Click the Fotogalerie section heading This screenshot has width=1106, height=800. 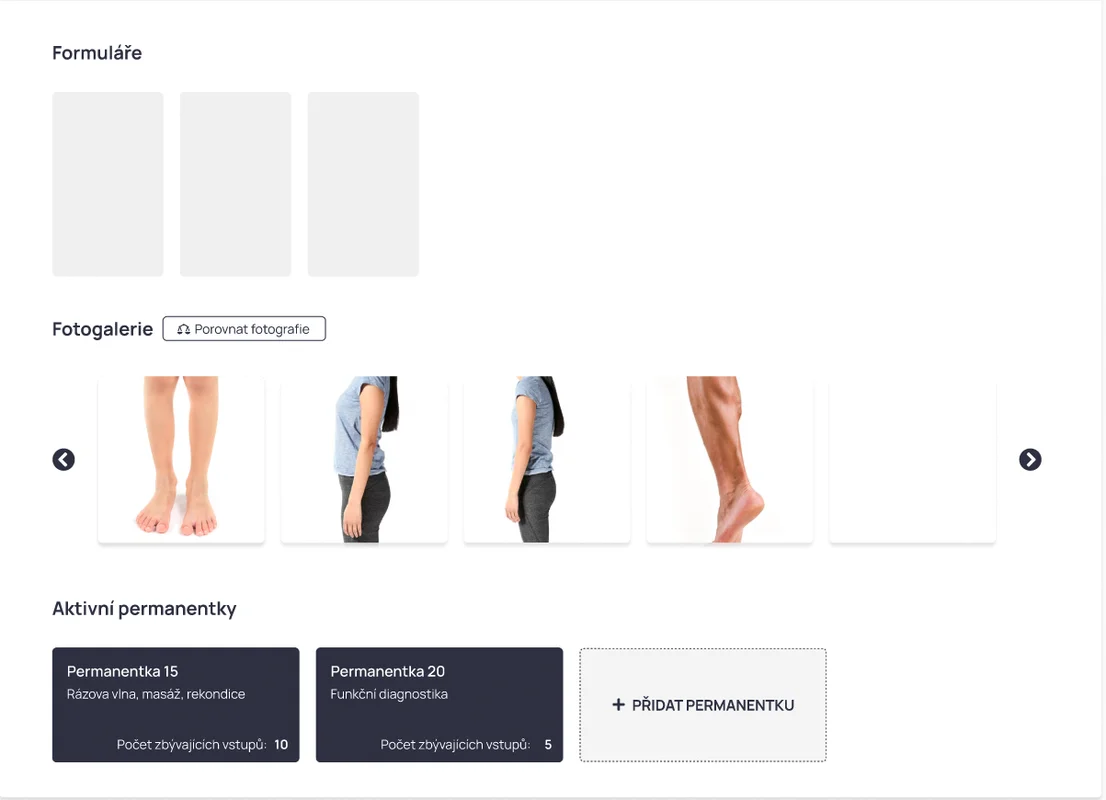pyautogui.click(x=102, y=329)
